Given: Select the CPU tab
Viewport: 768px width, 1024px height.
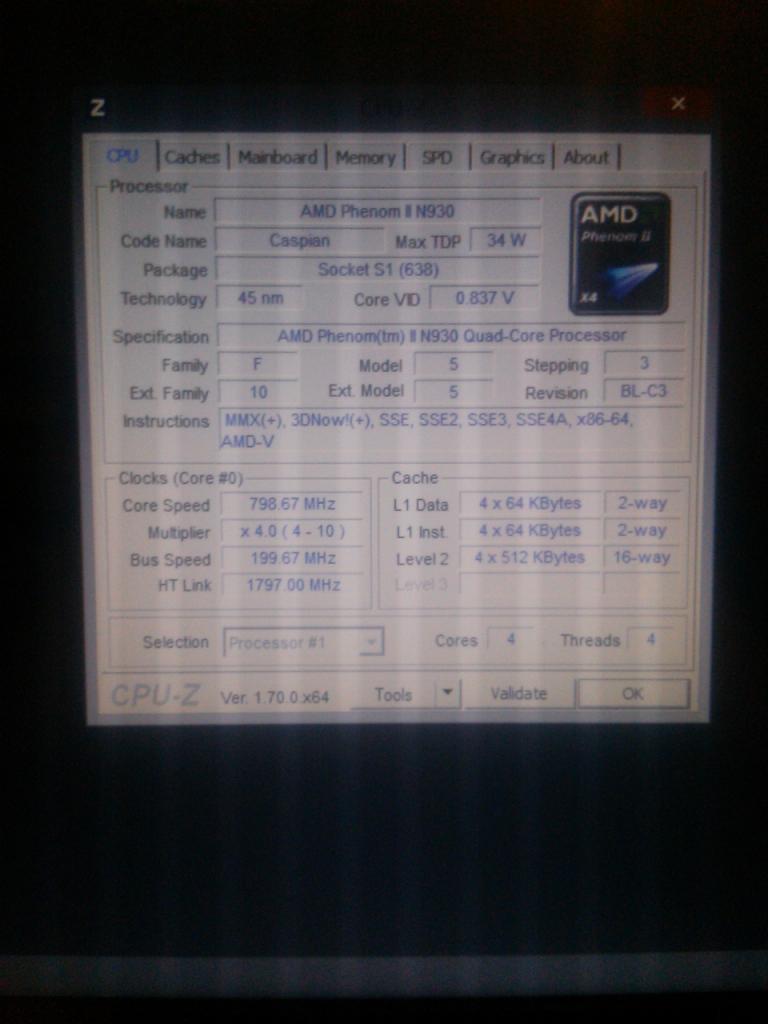Looking at the screenshot, I should pos(123,156).
